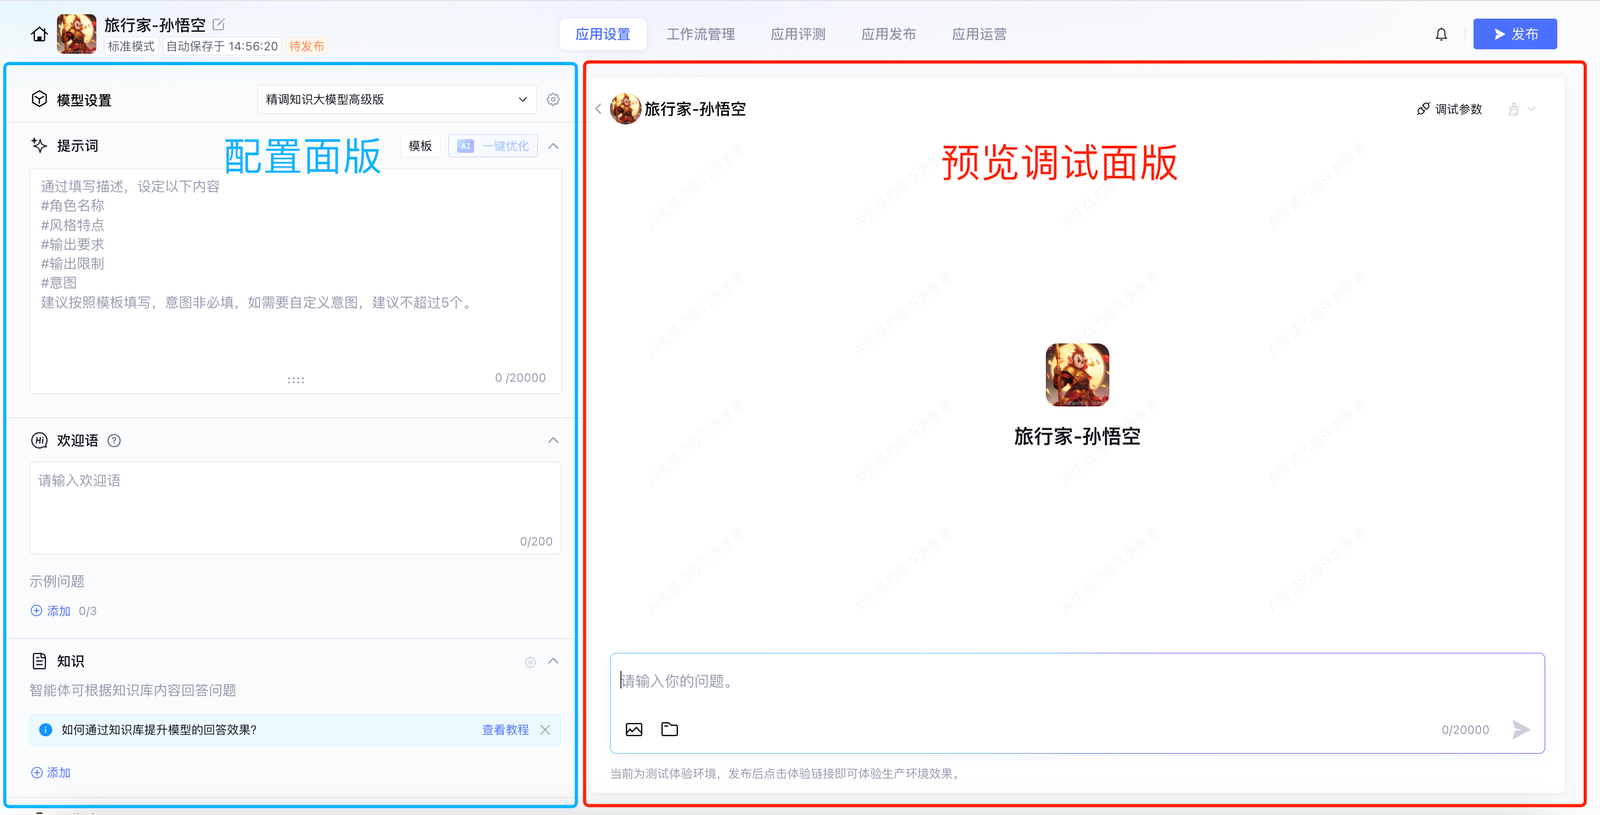
Task: Click the welcome message help icon
Action: tap(114, 441)
